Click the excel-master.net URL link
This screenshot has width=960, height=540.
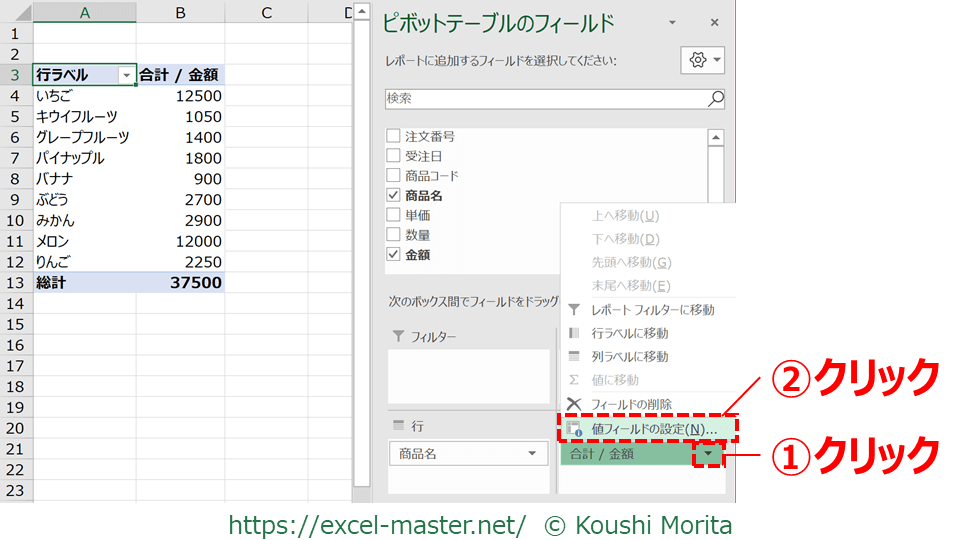coord(377,524)
